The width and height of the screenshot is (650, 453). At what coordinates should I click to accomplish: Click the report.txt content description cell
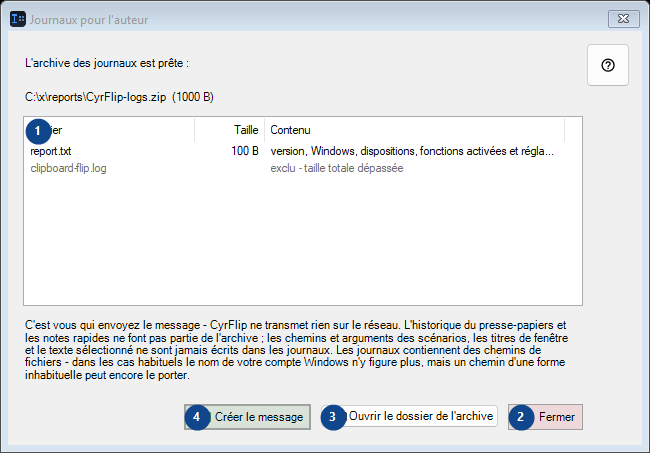click(x=412, y=151)
